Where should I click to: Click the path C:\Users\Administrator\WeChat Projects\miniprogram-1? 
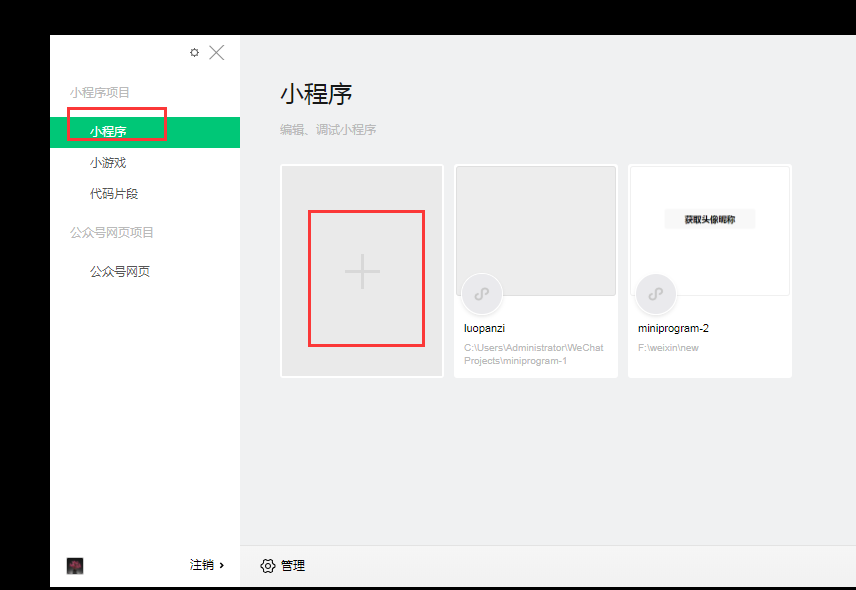click(x=533, y=354)
